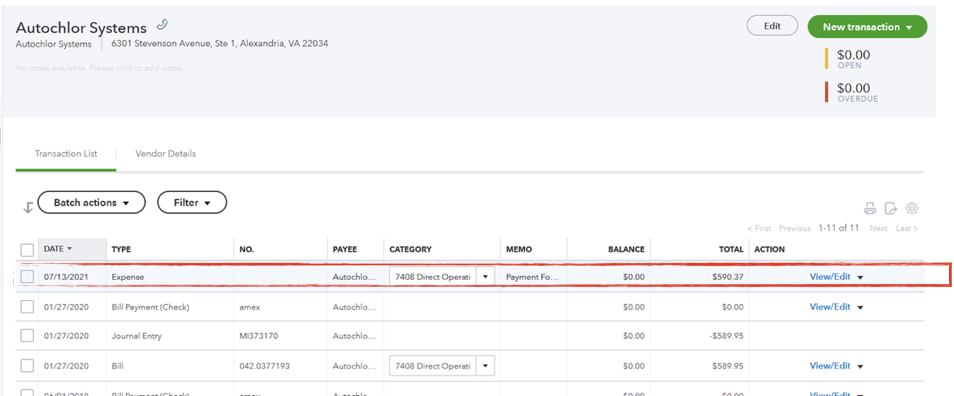Image resolution: width=954 pixels, height=396 pixels.
Task: Click the CATEGORY column header
Action: [410, 249]
